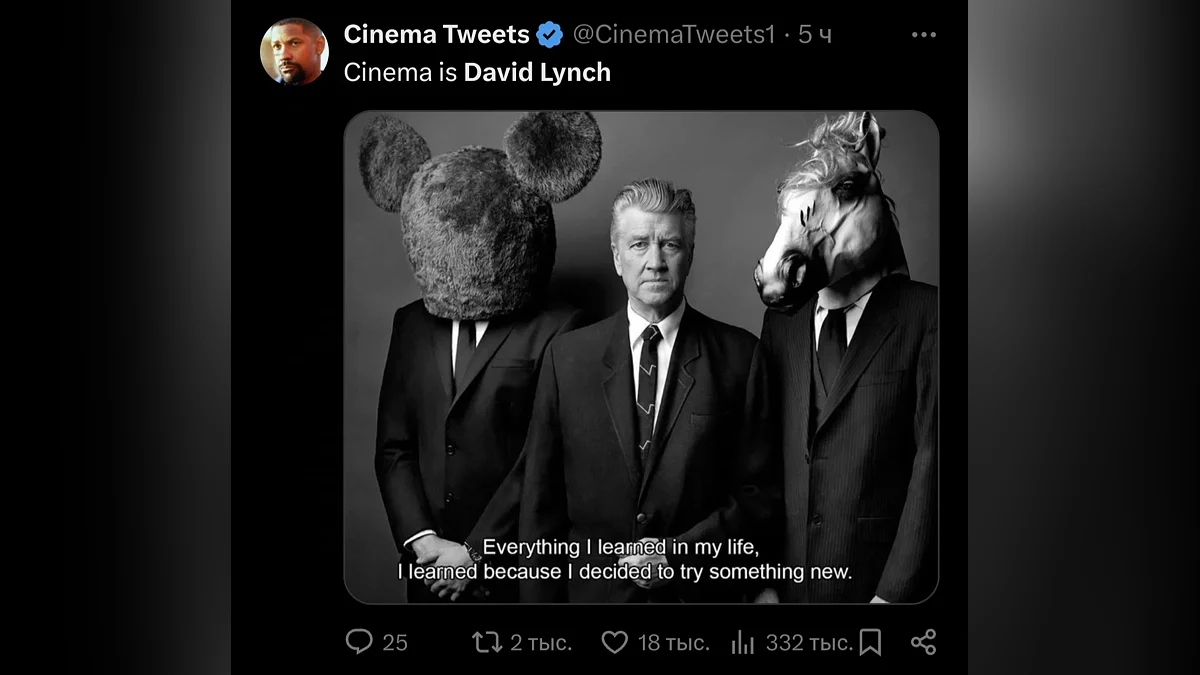Click the Cinema Tweets account name
Screen dimensions: 1200x675
[x=436, y=34]
